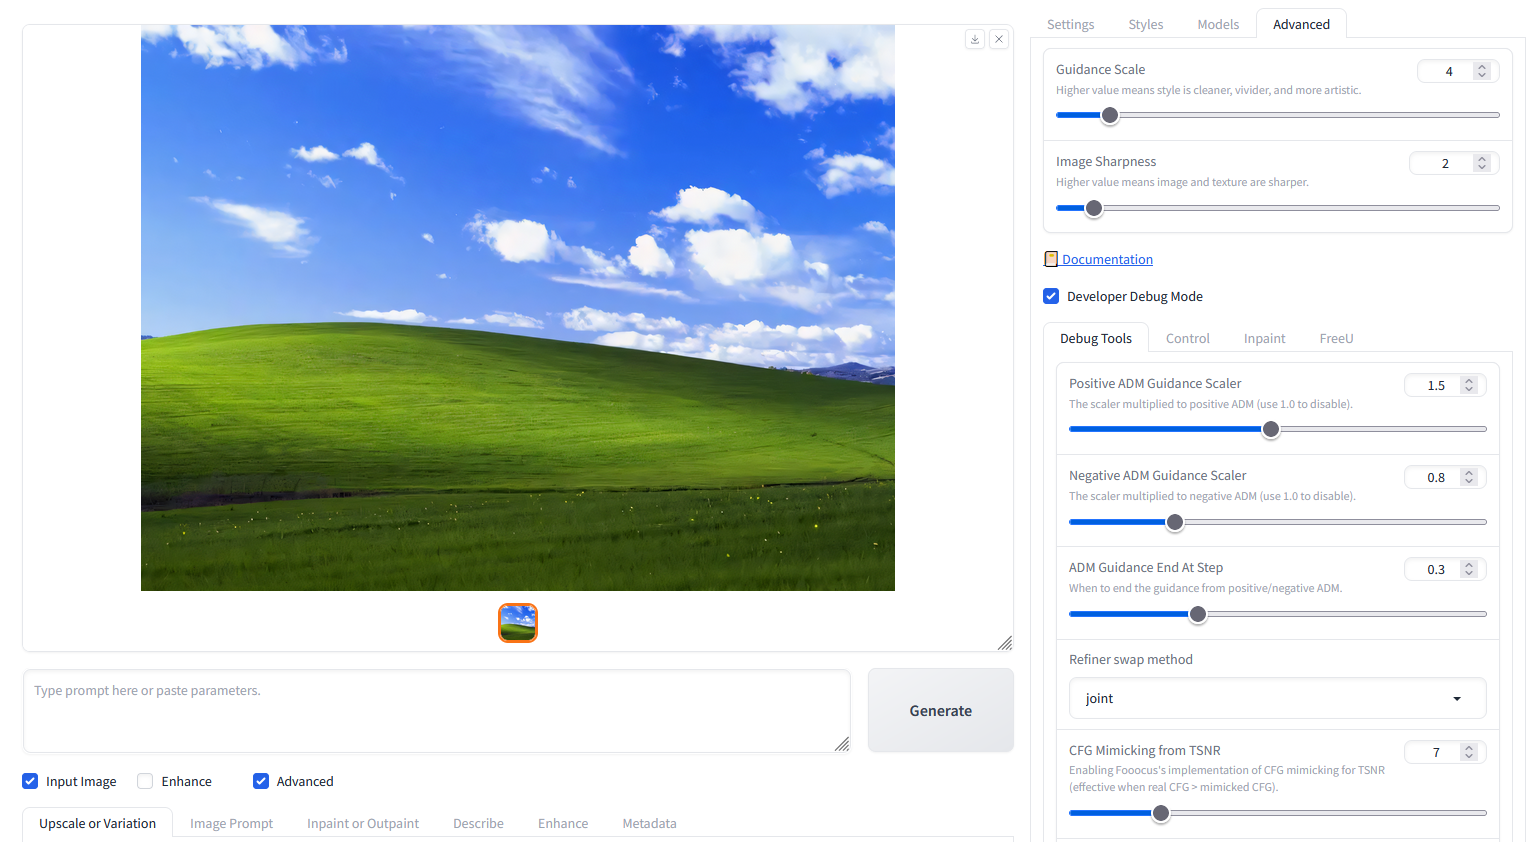Screen dimensions: 1528x842
Task: Adjust the Image Sharpness slider
Action: (x=1277, y=208)
